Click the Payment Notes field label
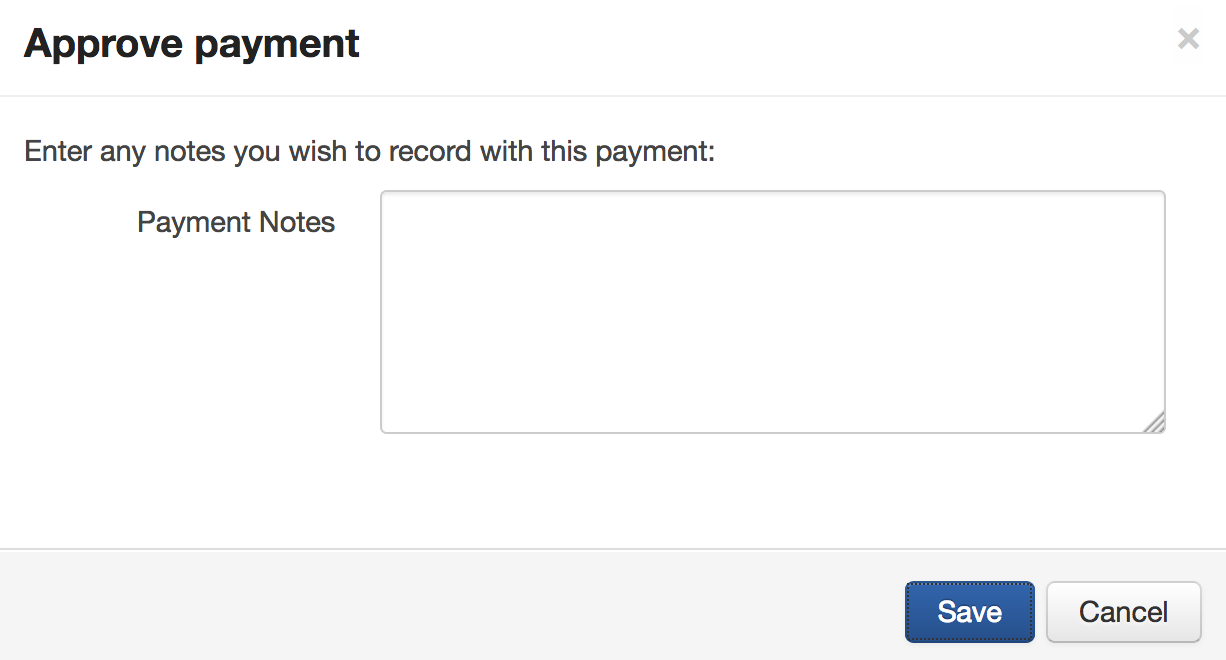 pyautogui.click(x=236, y=222)
